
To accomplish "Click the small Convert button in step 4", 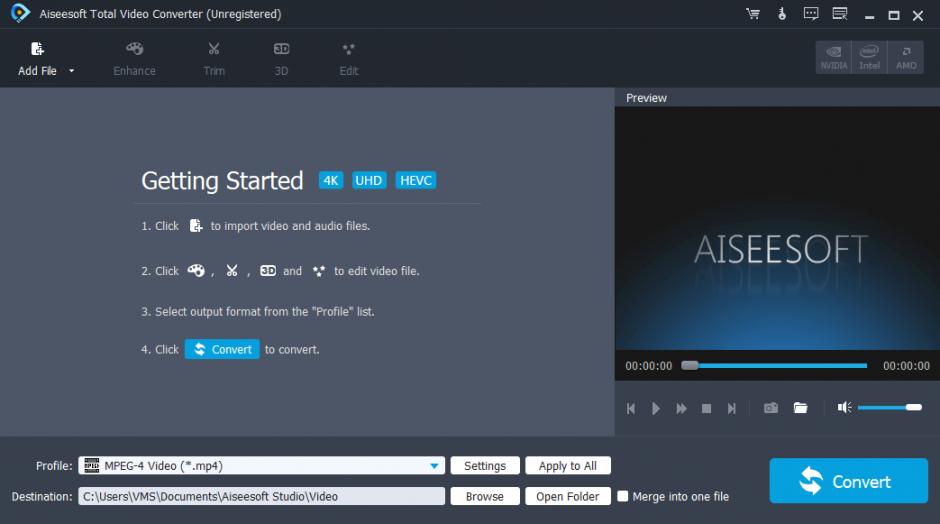I will (222, 350).
